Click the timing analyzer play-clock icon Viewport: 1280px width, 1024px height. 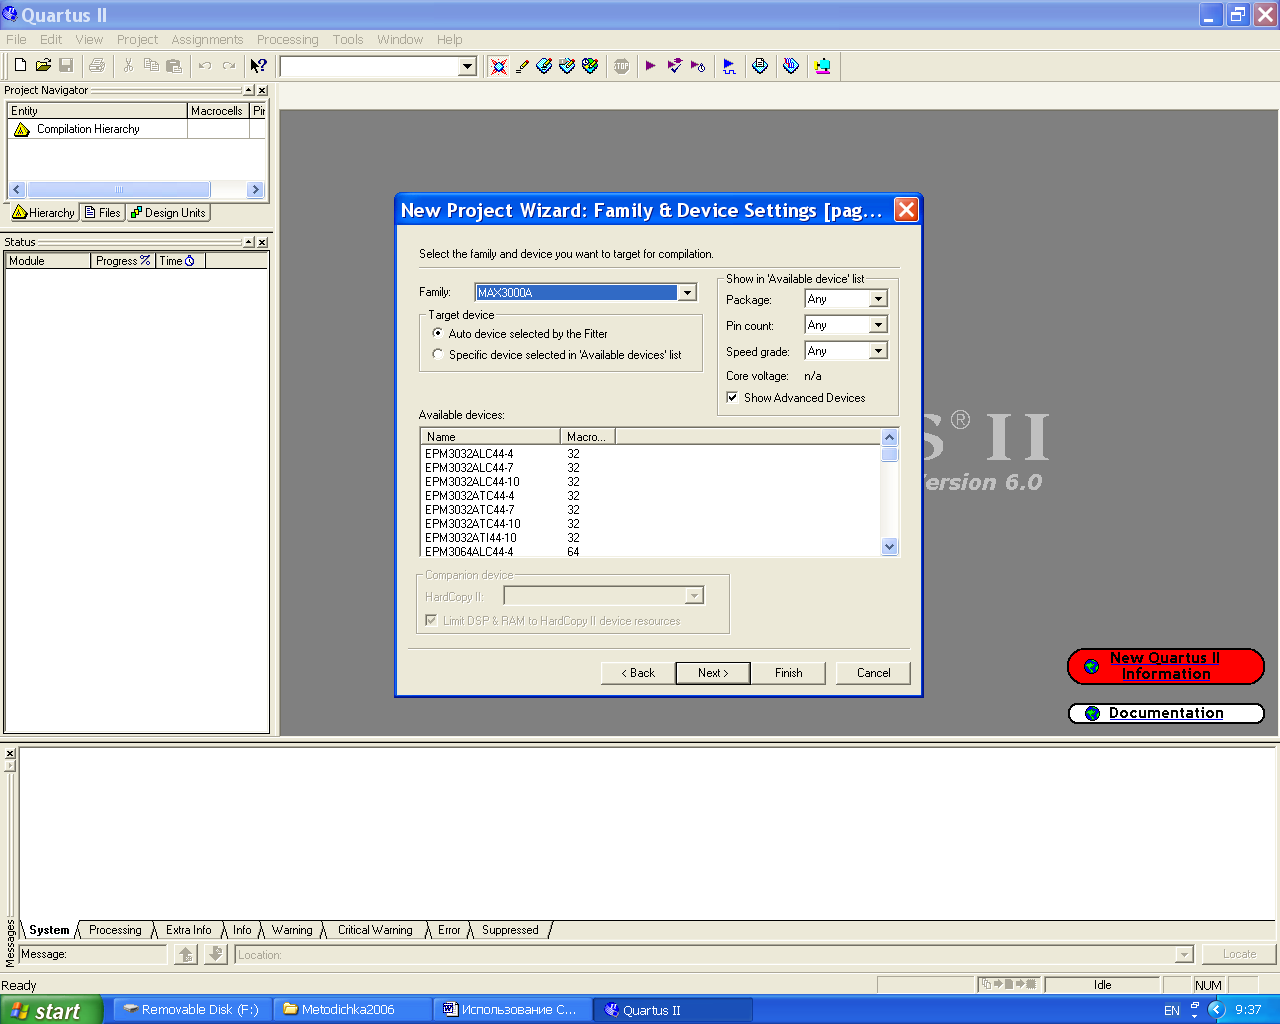click(698, 66)
